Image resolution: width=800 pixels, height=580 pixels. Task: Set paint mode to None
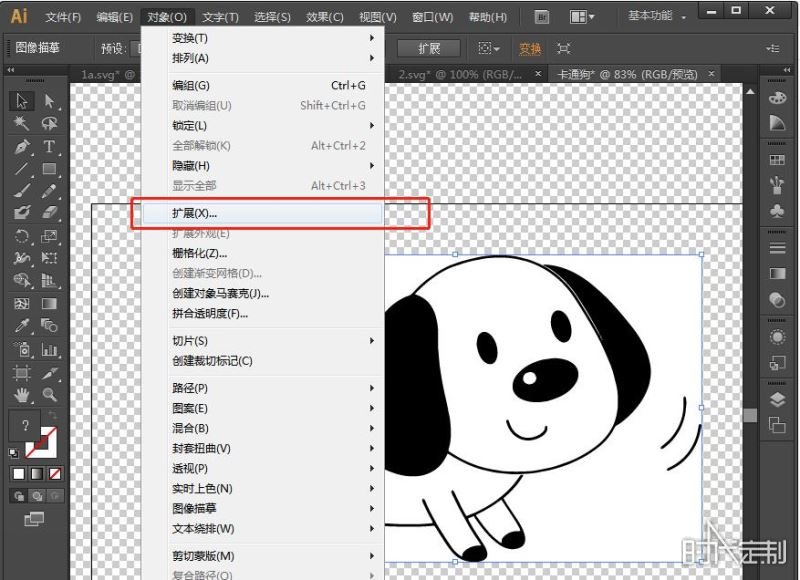tap(55, 474)
